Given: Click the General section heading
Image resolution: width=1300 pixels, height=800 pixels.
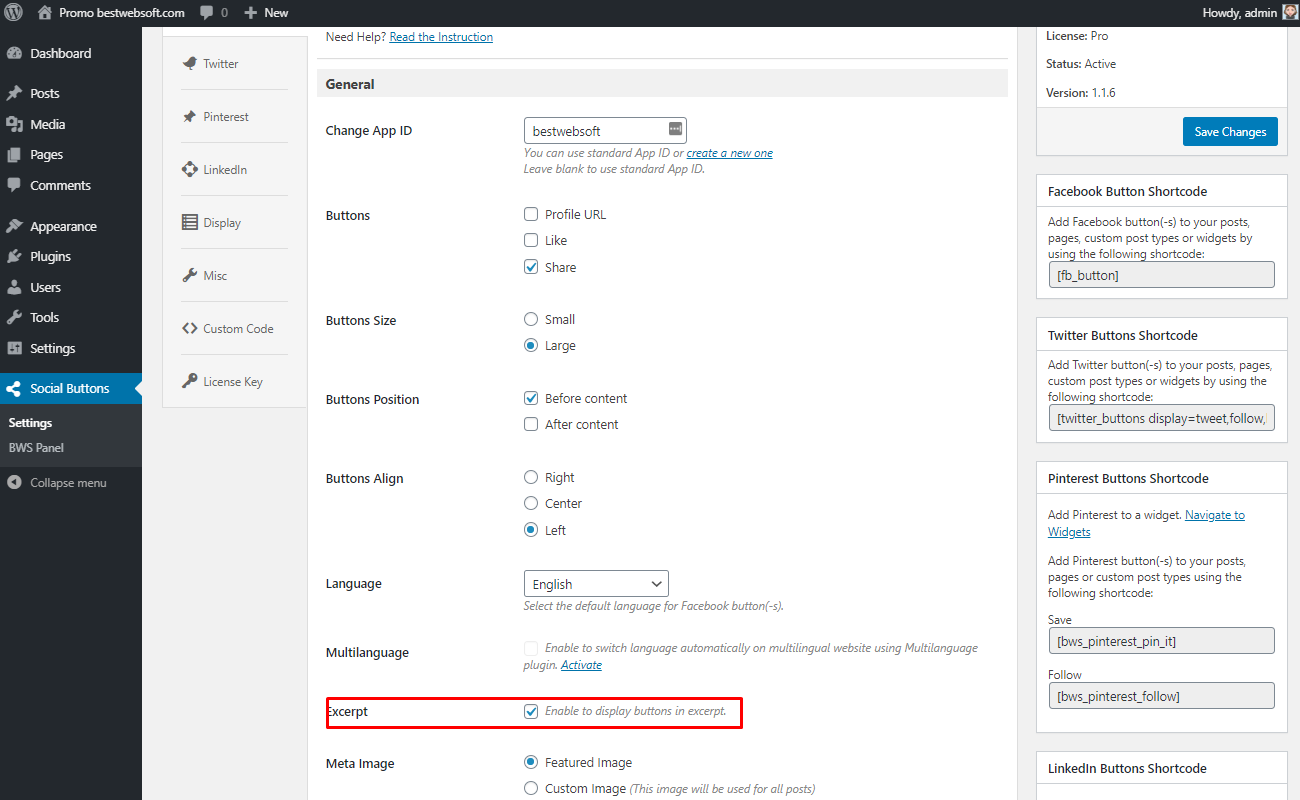Looking at the screenshot, I should [350, 84].
